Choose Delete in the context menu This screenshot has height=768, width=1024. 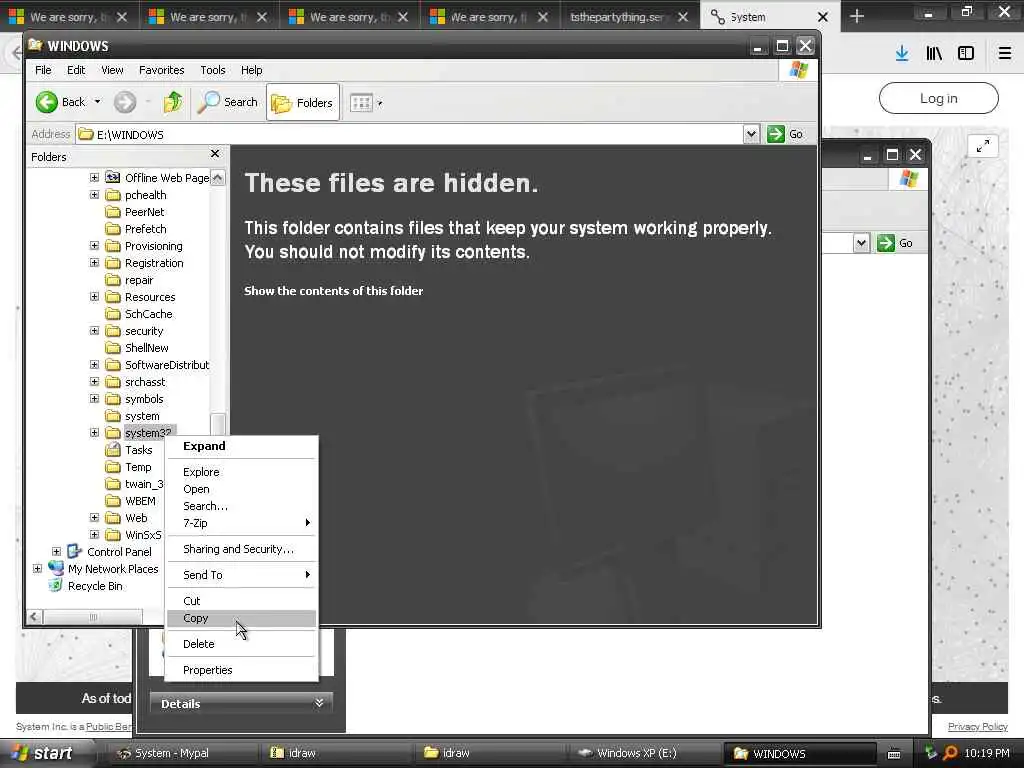tap(241, 644)
